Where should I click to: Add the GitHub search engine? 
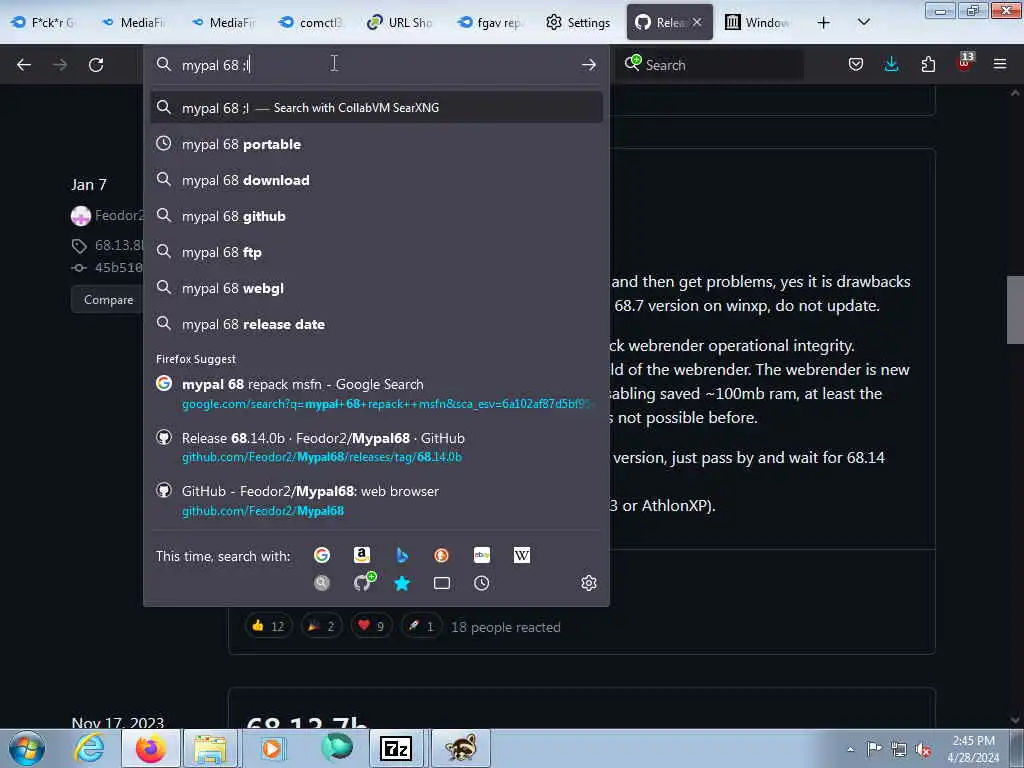click(x=363, y=582)
